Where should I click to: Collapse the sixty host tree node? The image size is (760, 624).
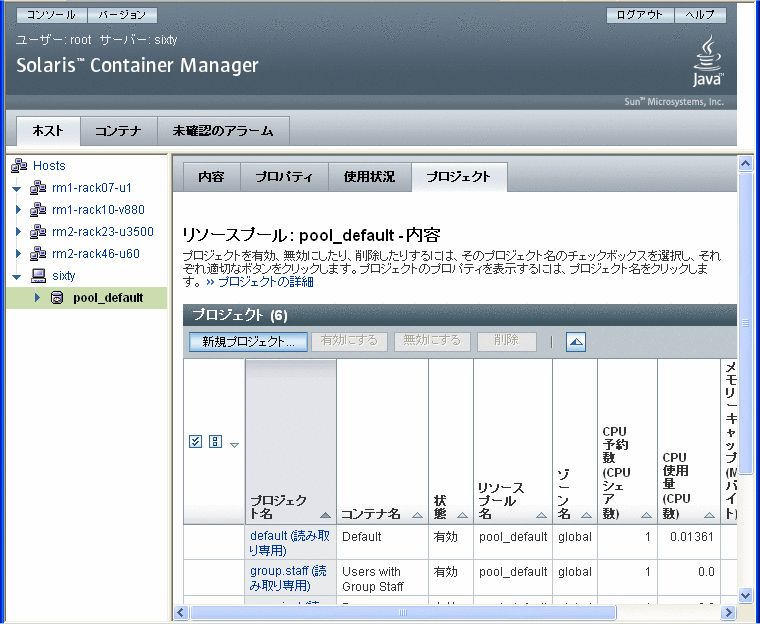pyautogui.click(x=17, y=276)
